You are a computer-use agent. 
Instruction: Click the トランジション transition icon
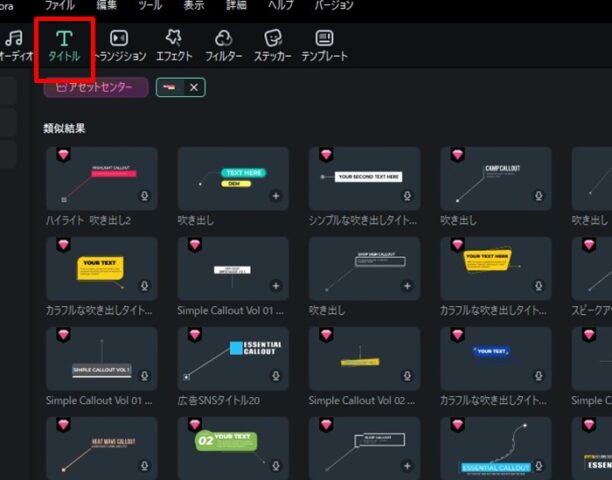pyautogui.click(x=119, y=46)
